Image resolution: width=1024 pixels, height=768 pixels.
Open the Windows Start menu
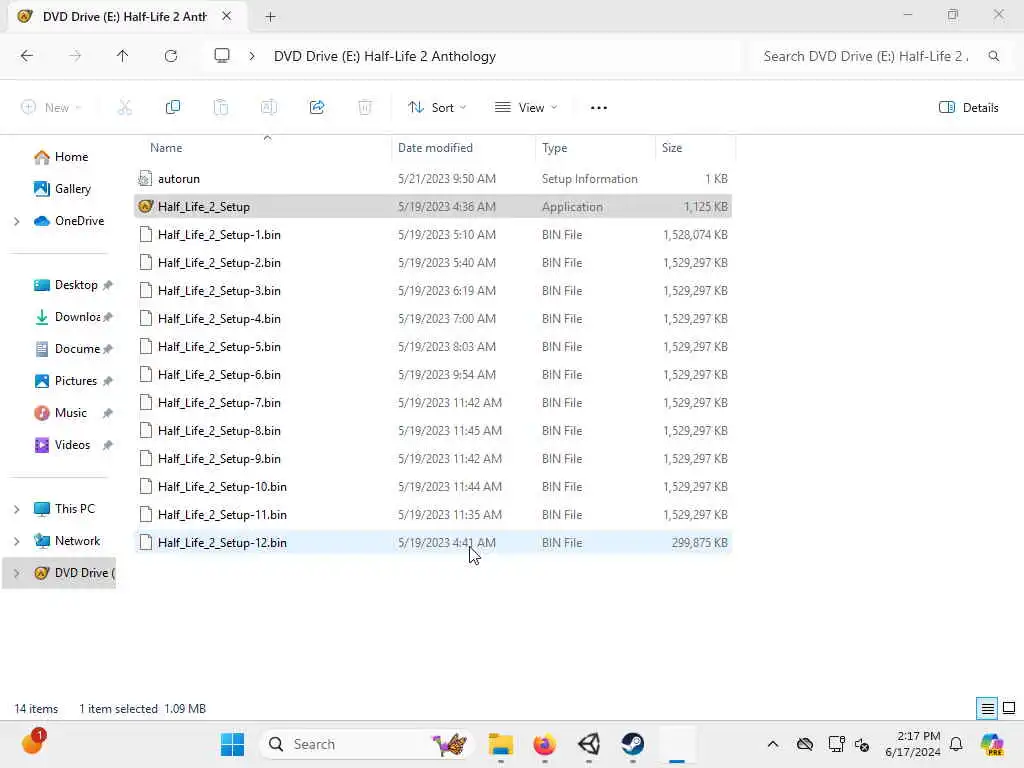click(x=232, y=744)
